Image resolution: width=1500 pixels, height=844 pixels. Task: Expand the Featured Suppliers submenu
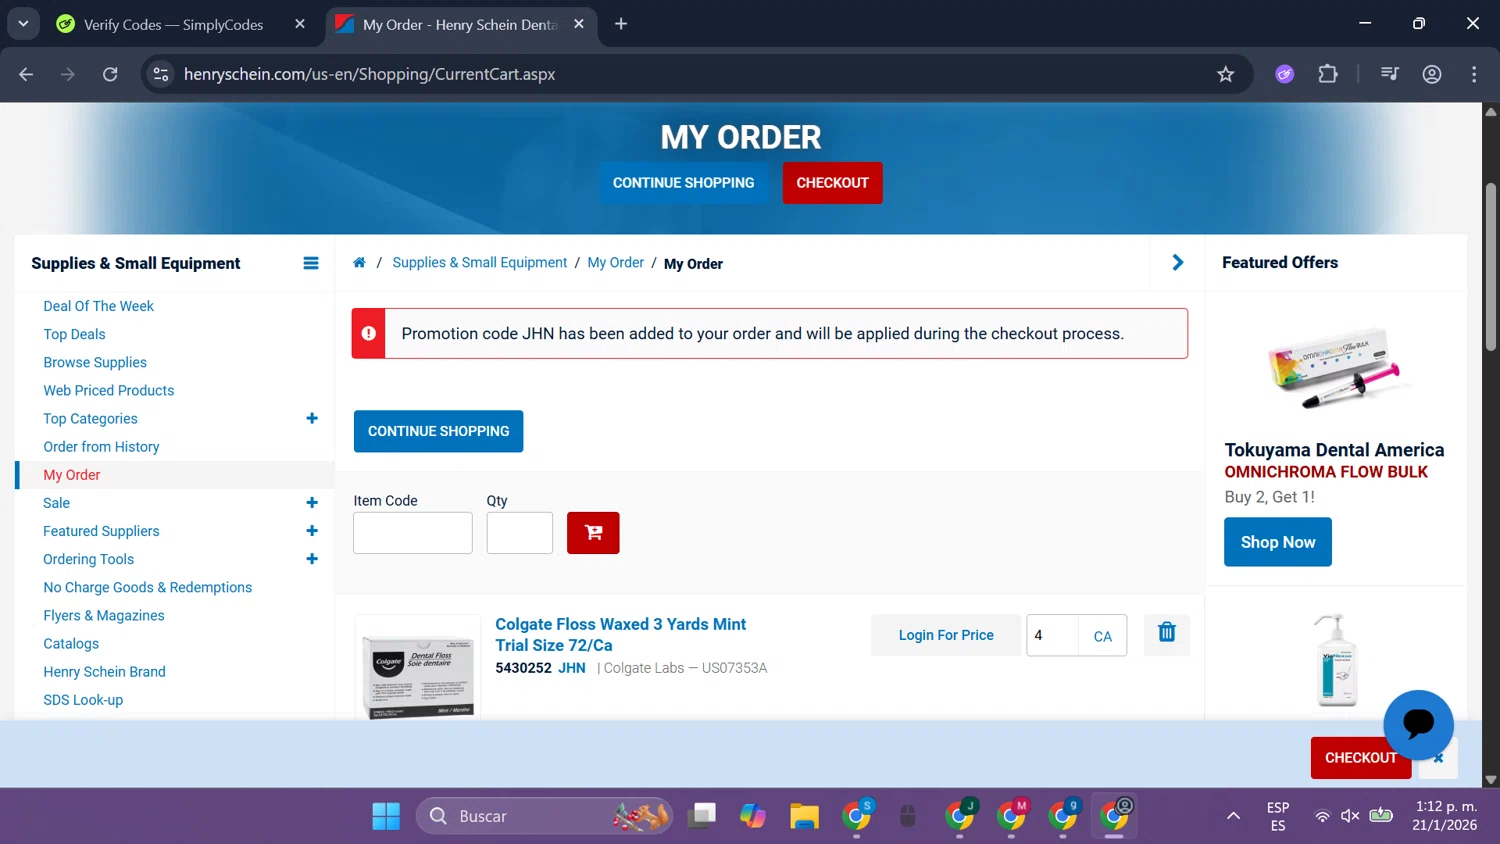pos(312,531)
